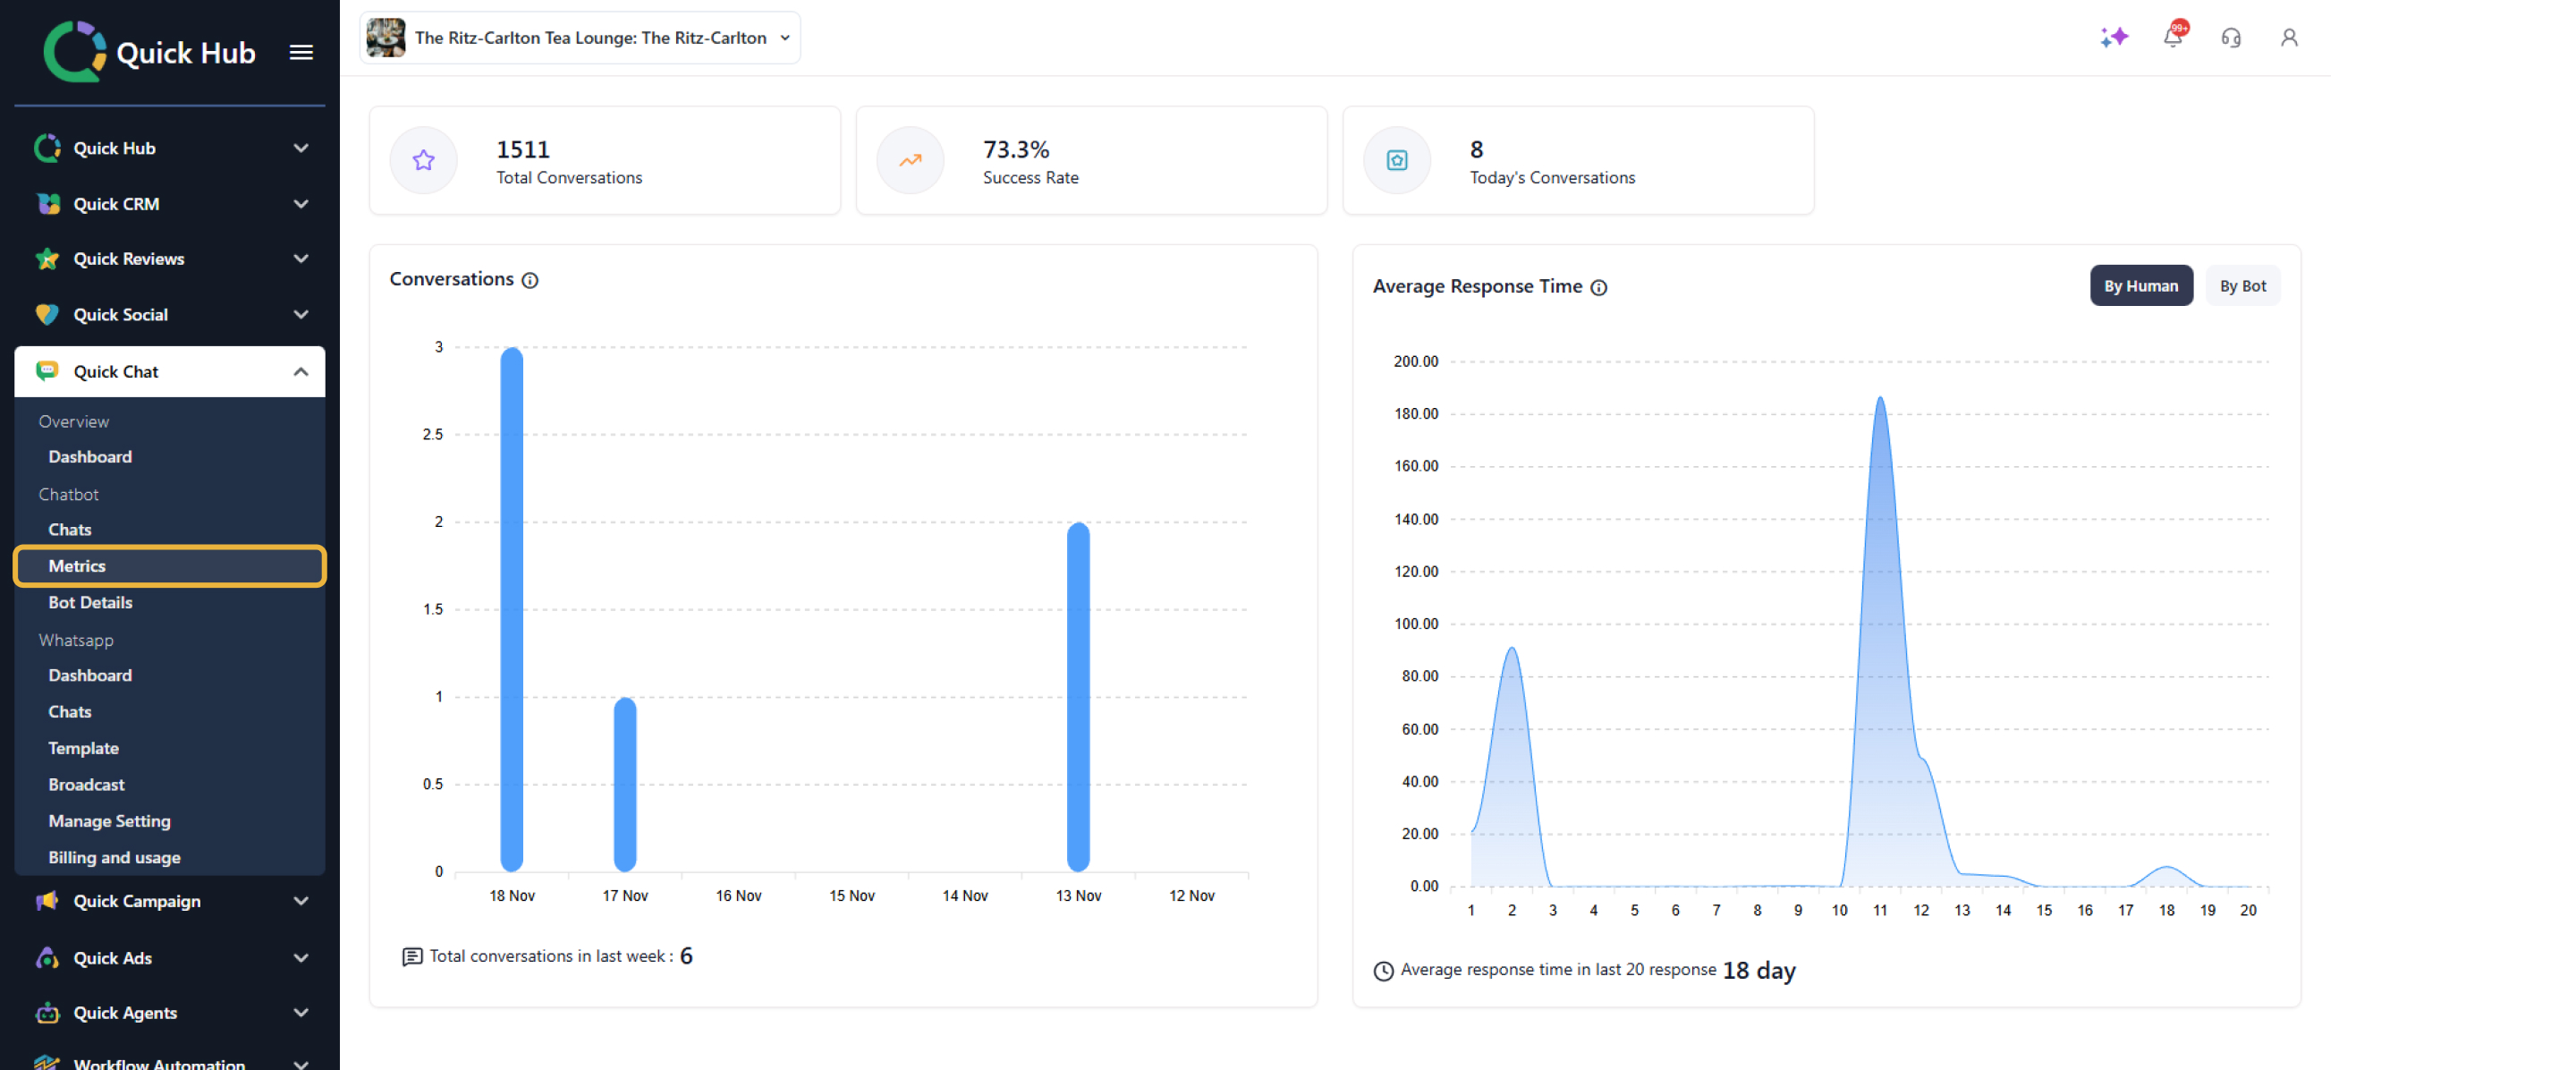Viewport: 2576px width, 1070px height.
Task: Expand the Quick Reviews section
Action: [x=300, y=259]
